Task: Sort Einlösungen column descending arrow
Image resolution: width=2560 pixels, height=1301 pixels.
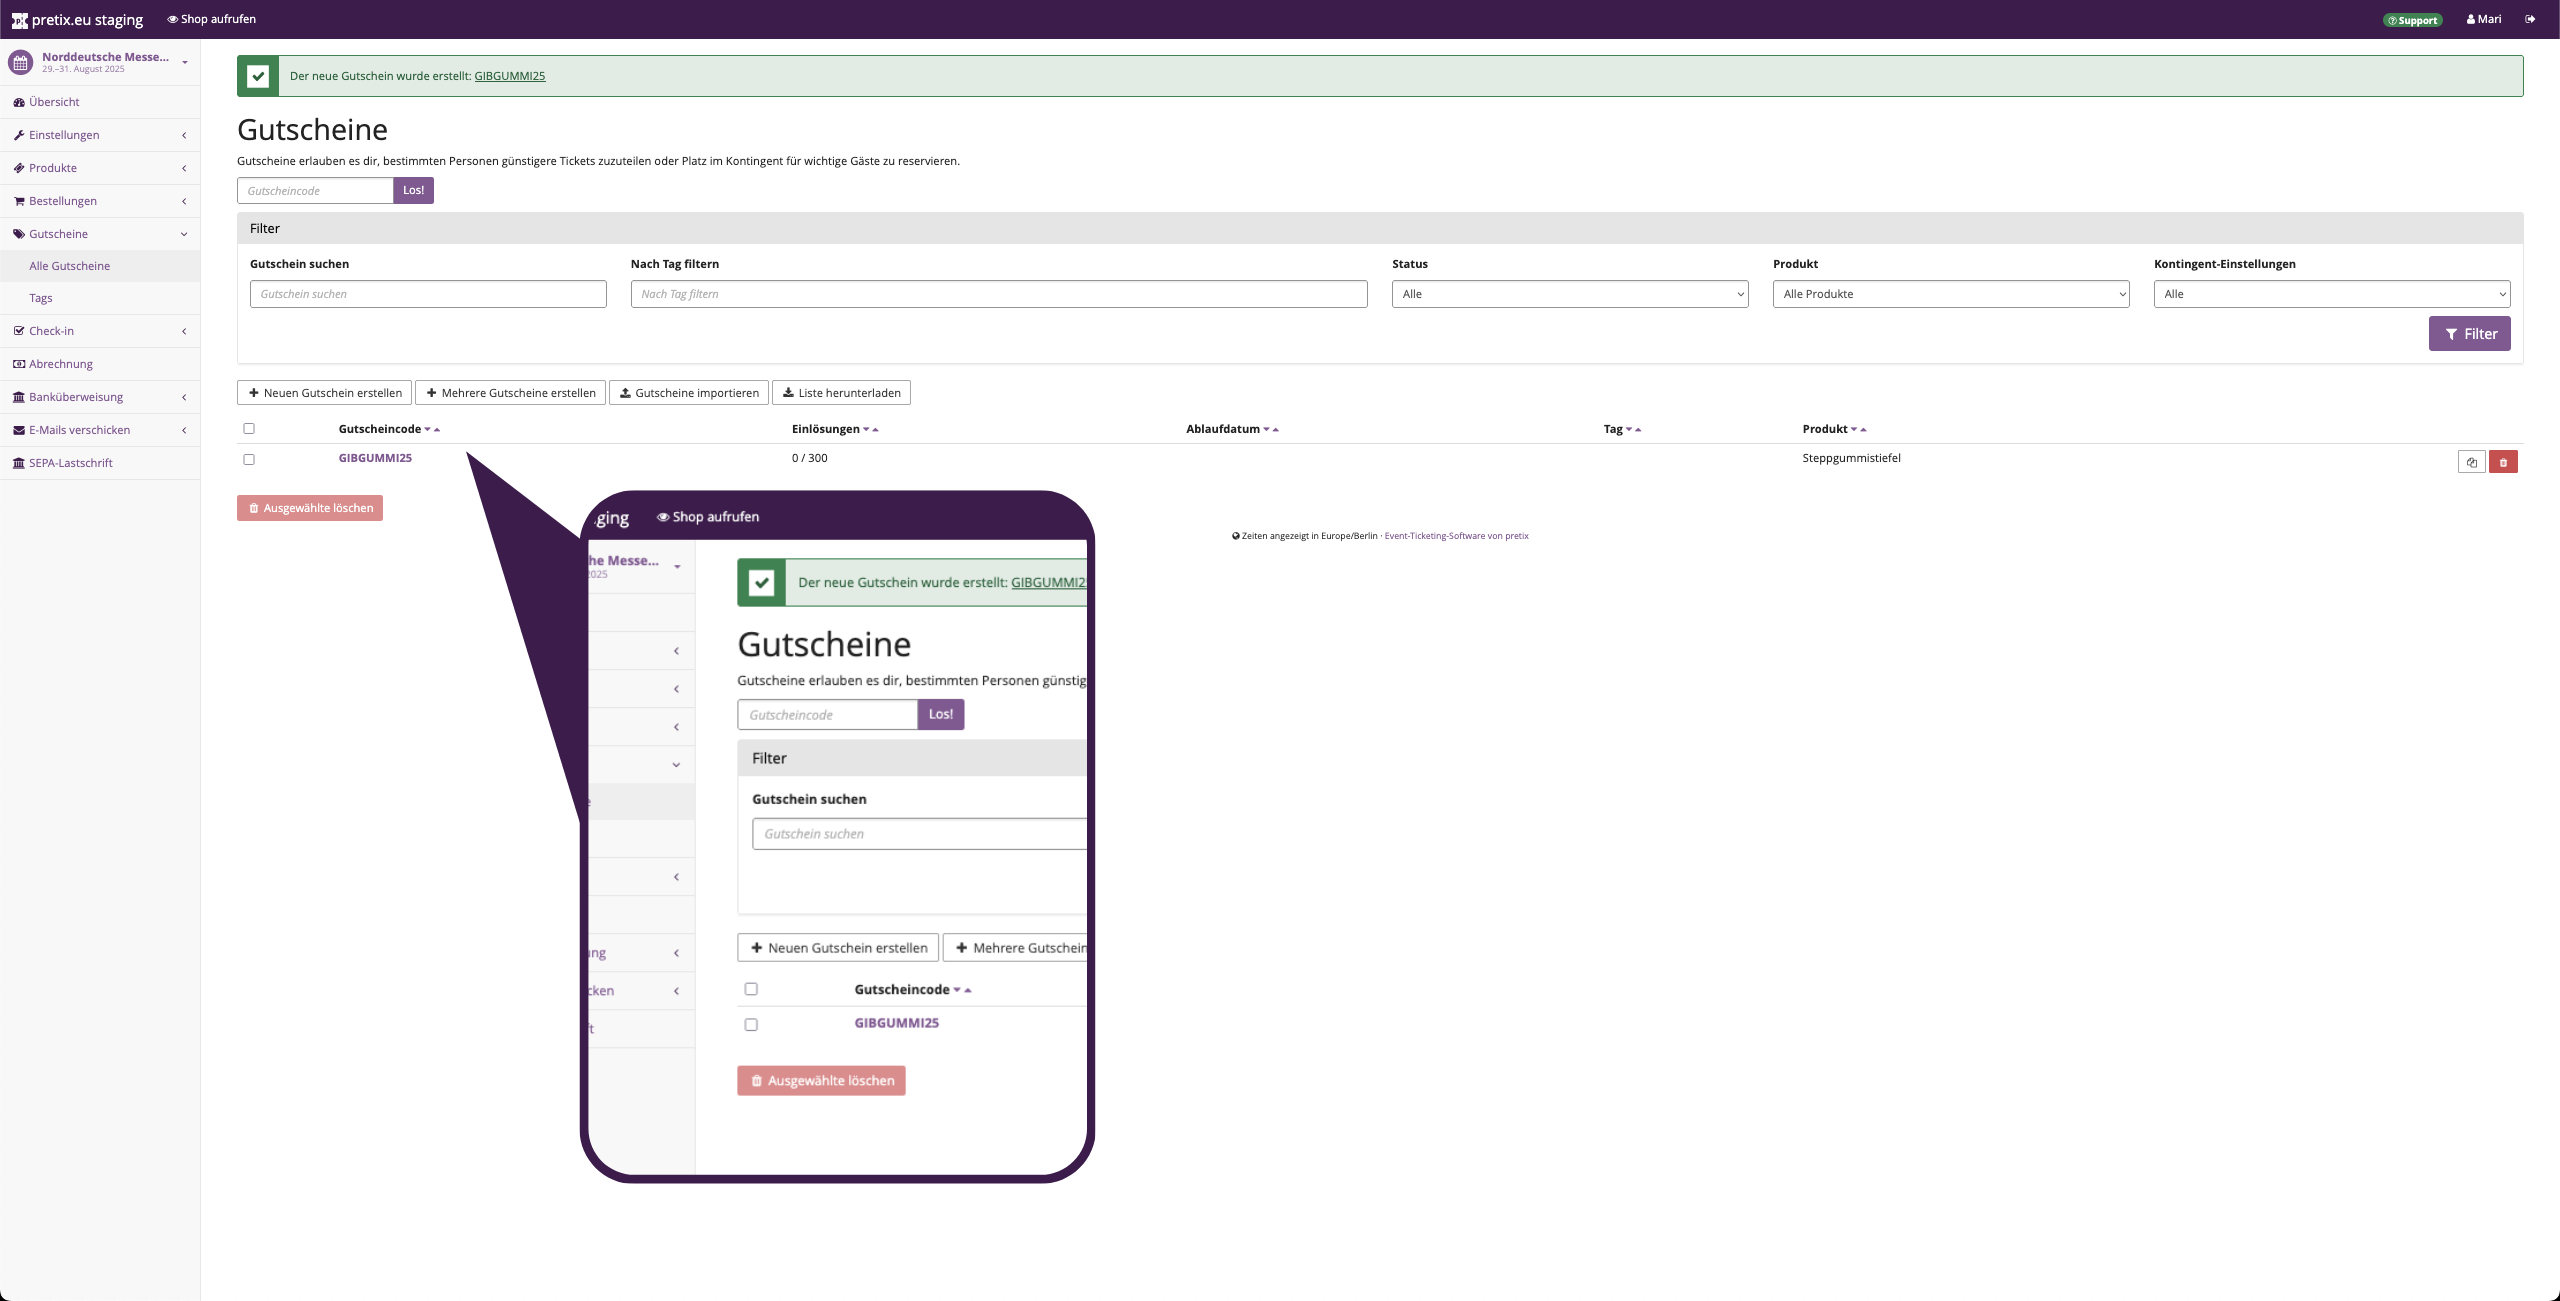Action: pos(866,430)
